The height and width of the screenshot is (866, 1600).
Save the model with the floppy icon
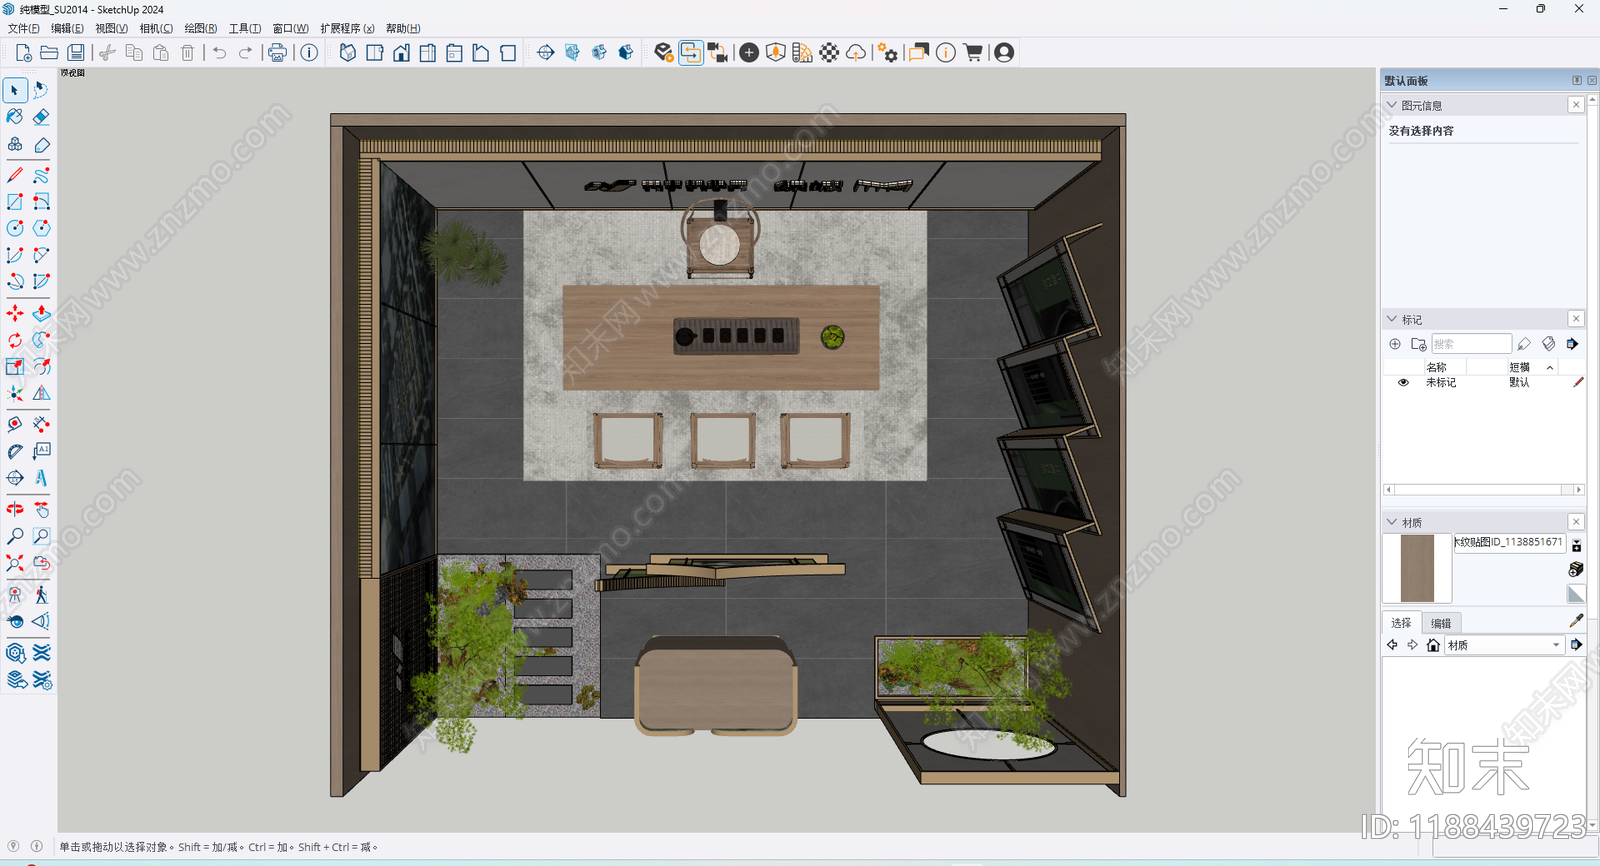point(75,53)
